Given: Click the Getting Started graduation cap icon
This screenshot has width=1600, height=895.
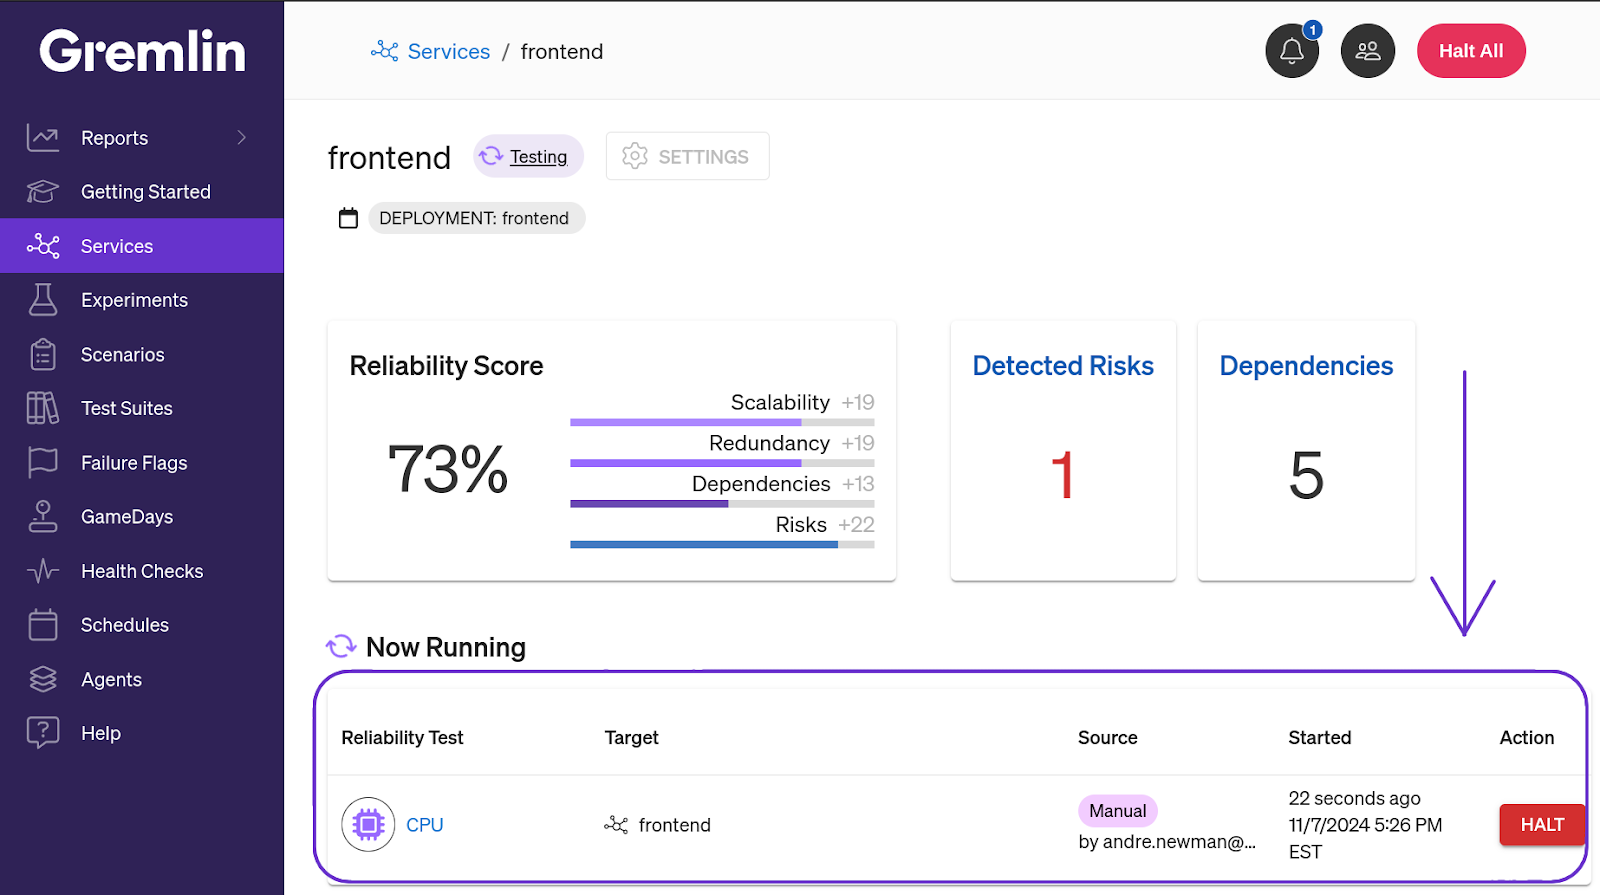Looking at the screenshot, I should (43, 192).
